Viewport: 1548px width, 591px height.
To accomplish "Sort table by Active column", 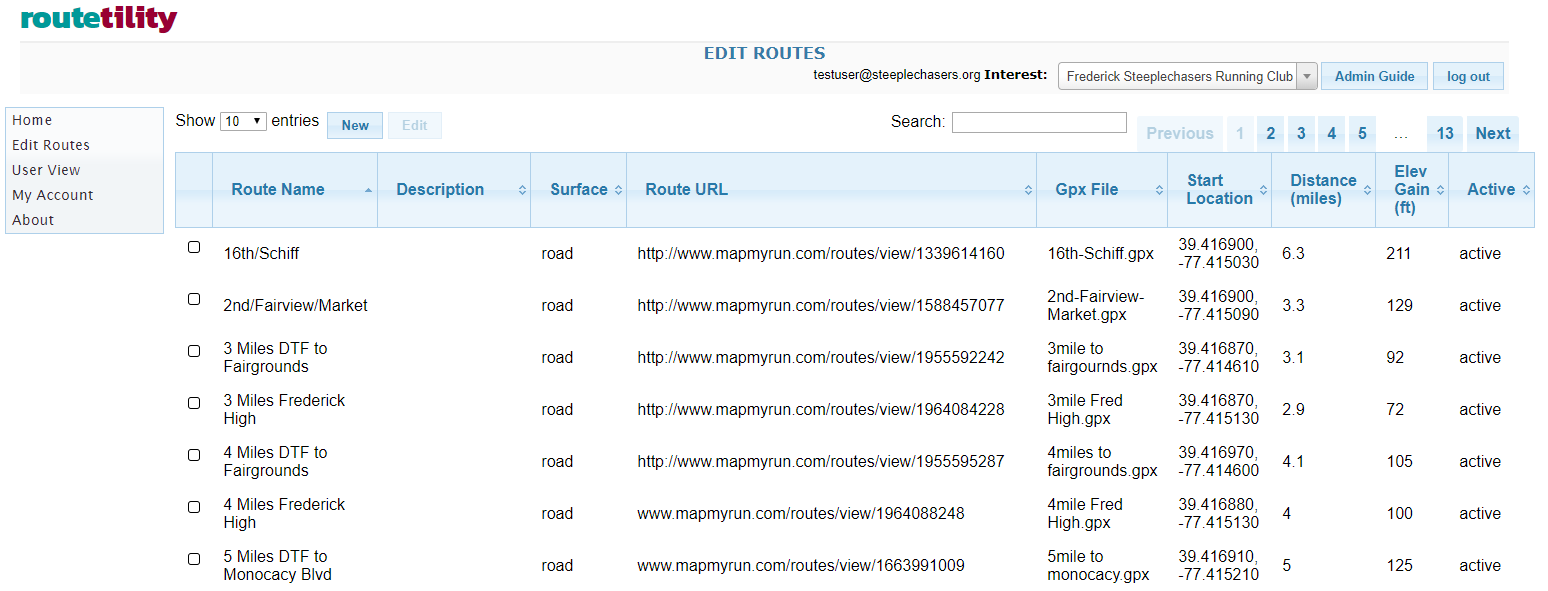I will point(1491,190).
